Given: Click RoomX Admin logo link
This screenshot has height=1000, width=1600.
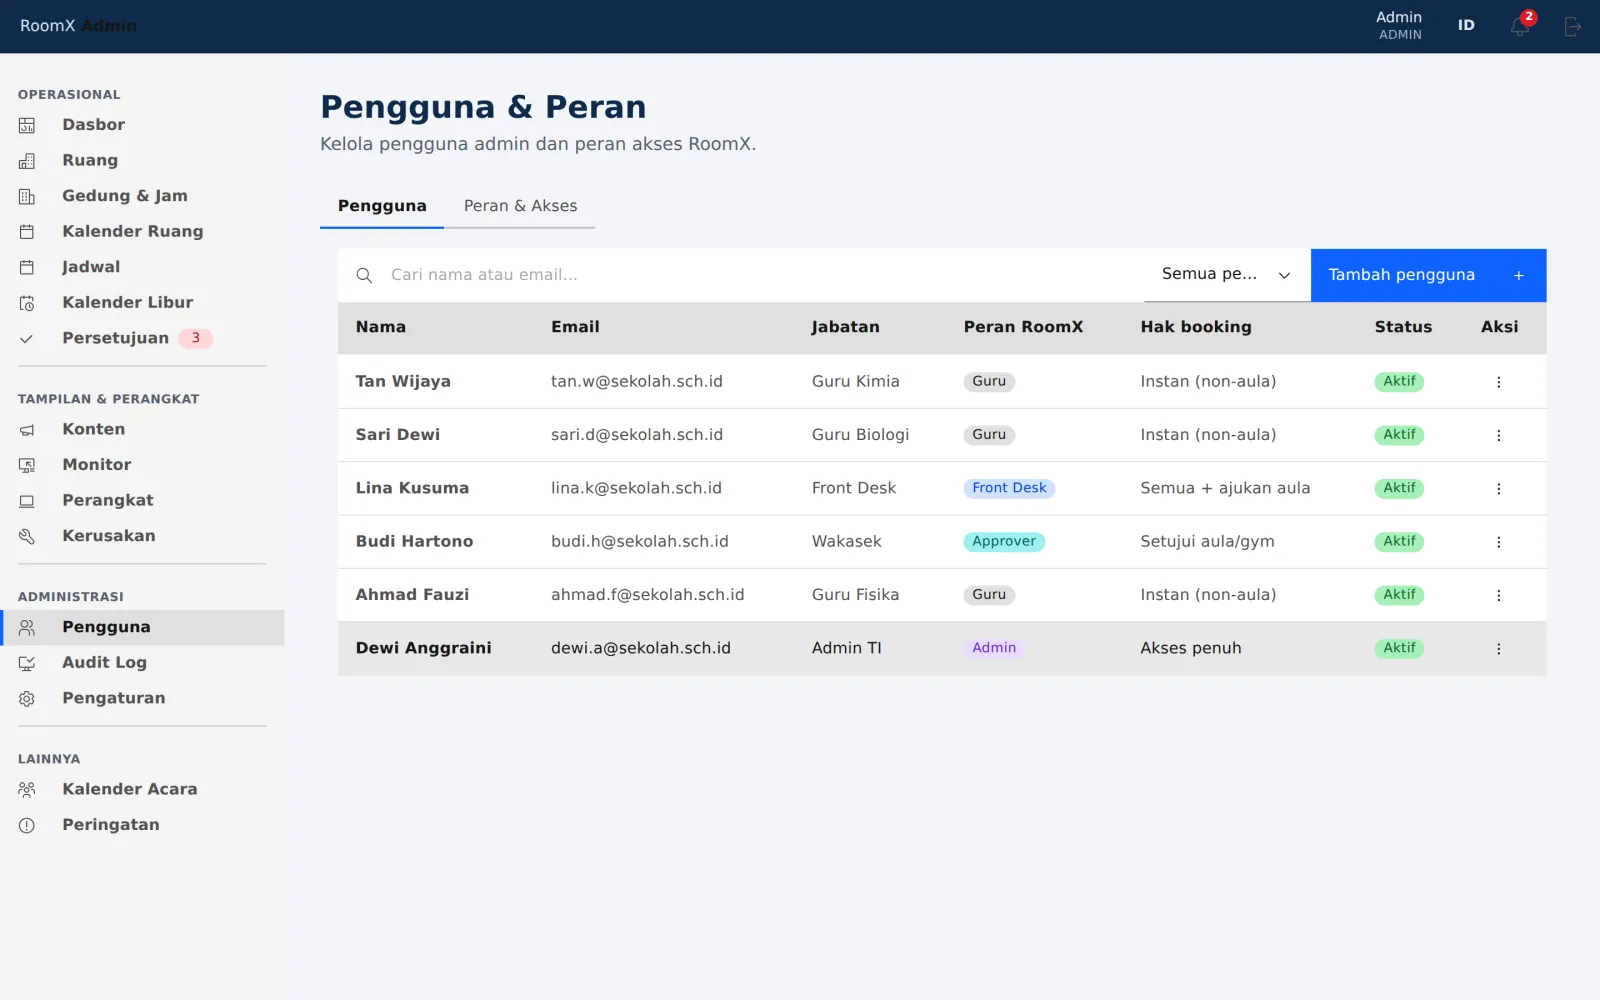Looking at the screenshot, I should [78, 26].
